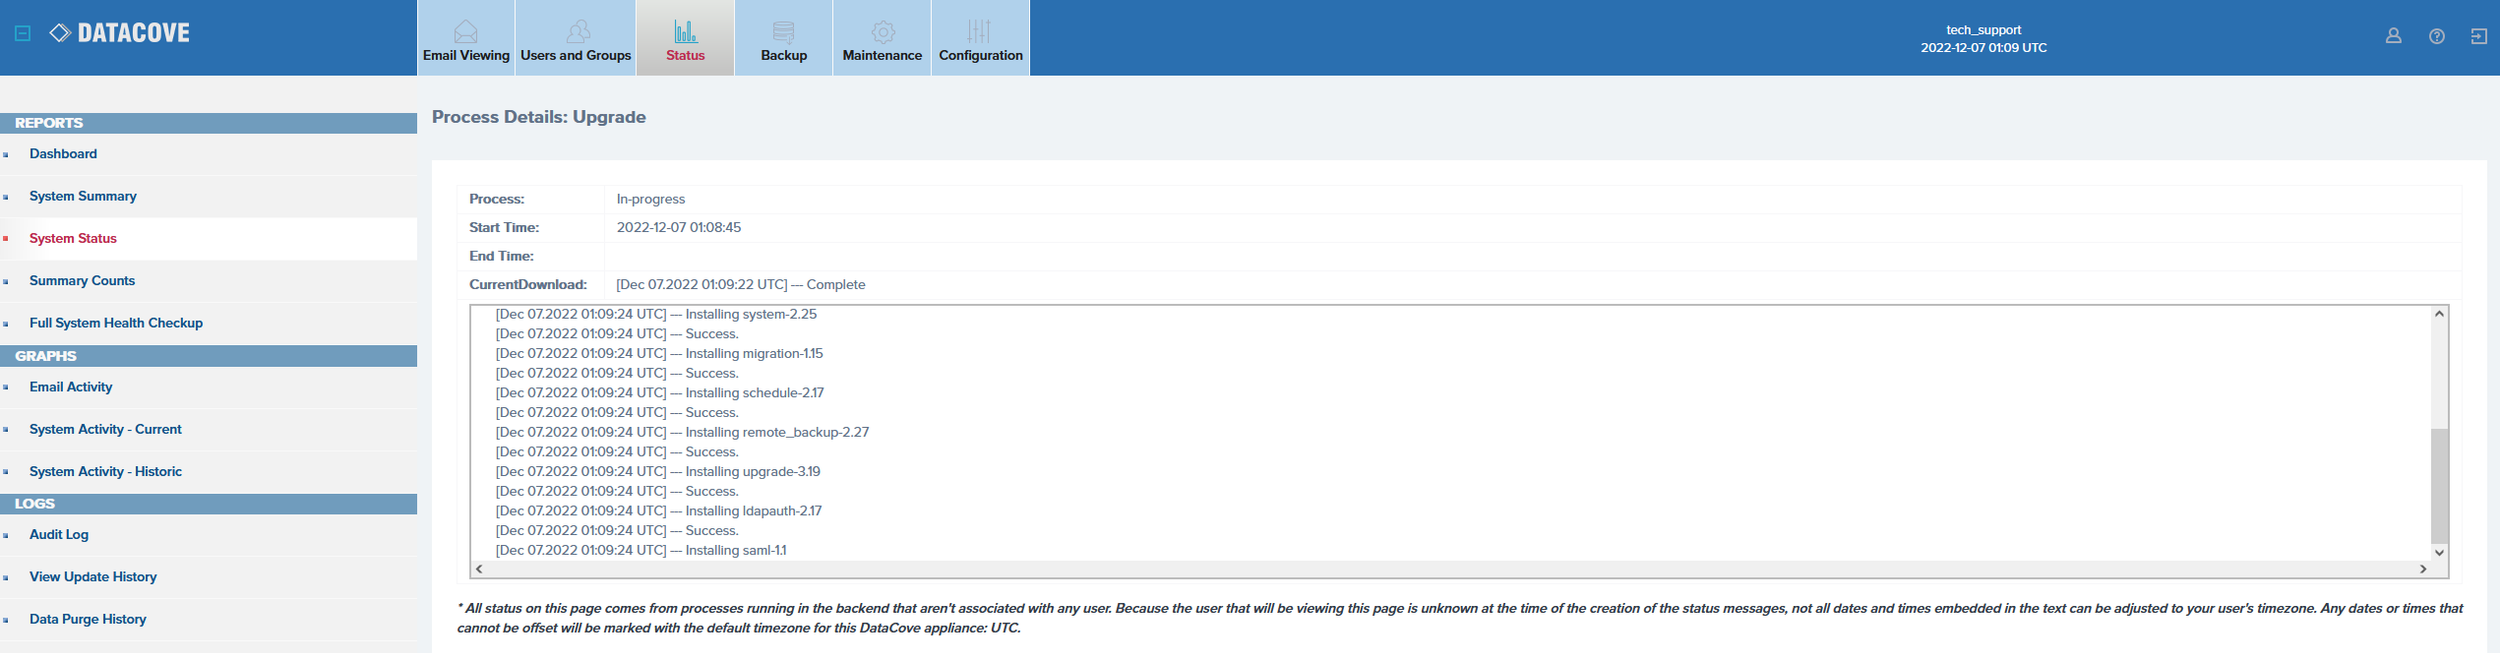Click the timezone footnote text
Image resolution: width=2500 pixels, height=653 pixels.
click(1460, 618)
